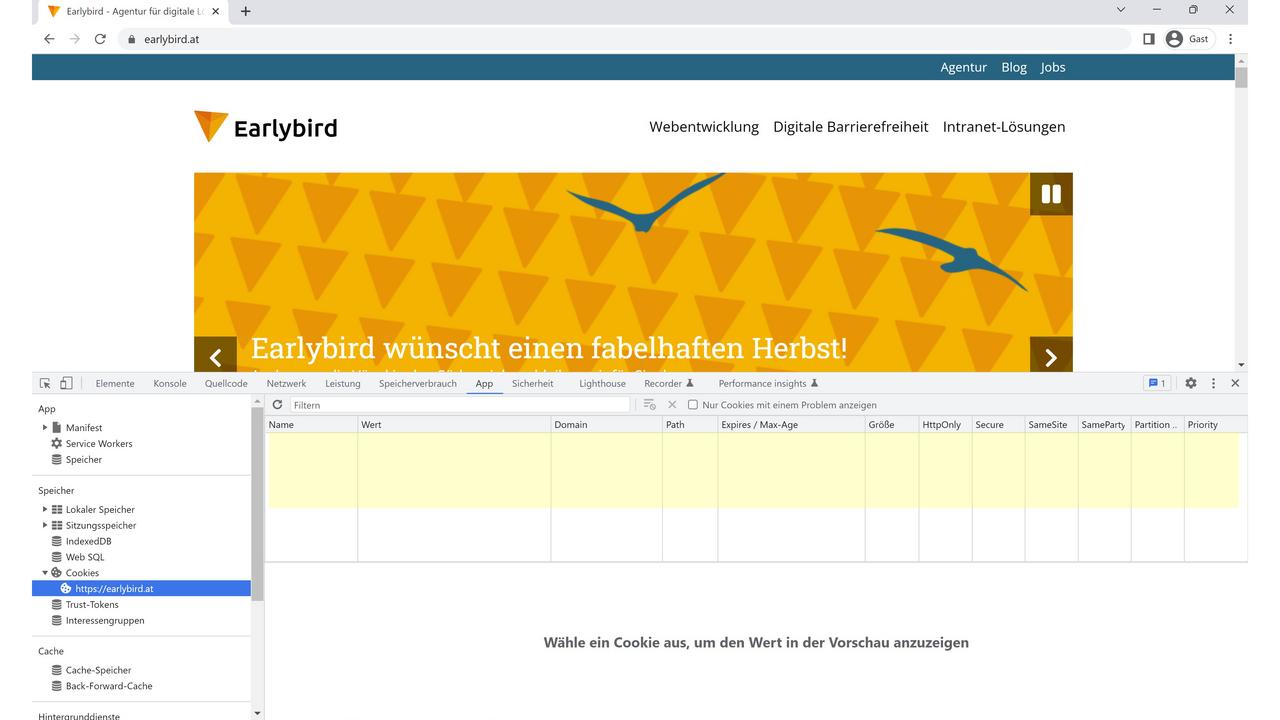Open DevTools settings gear

pos(1190,383)
